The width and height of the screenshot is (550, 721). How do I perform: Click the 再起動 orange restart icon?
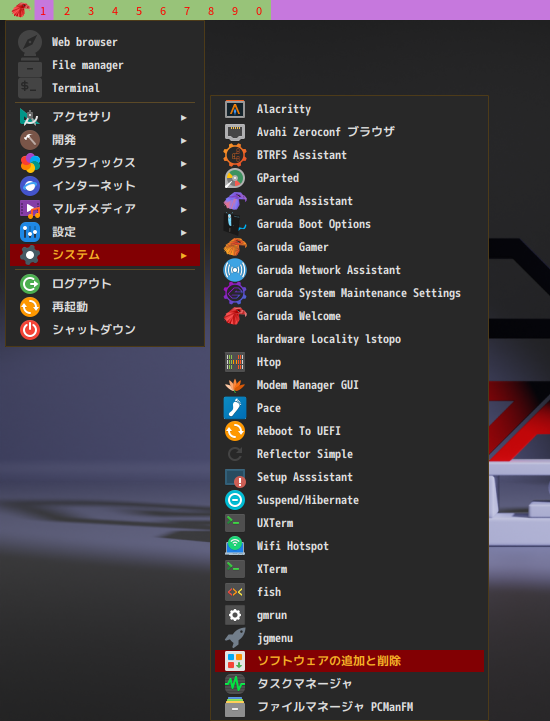[30, 307]
